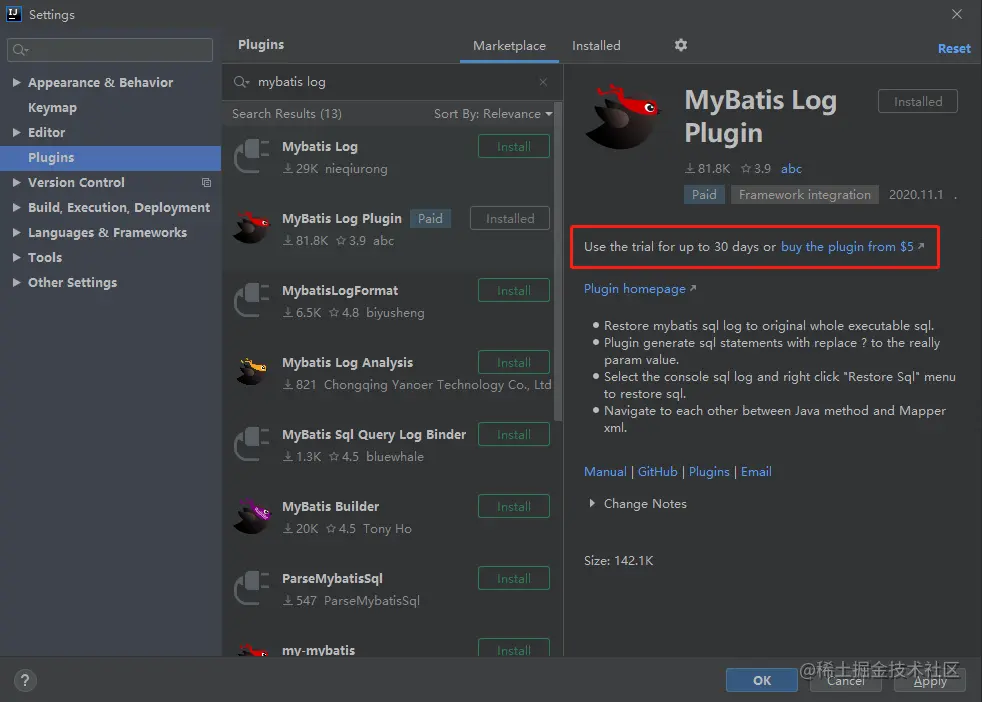Open the help question mark button
This screenshot has height=702, width=982.
pyautogui.click(x=25, y=680)
